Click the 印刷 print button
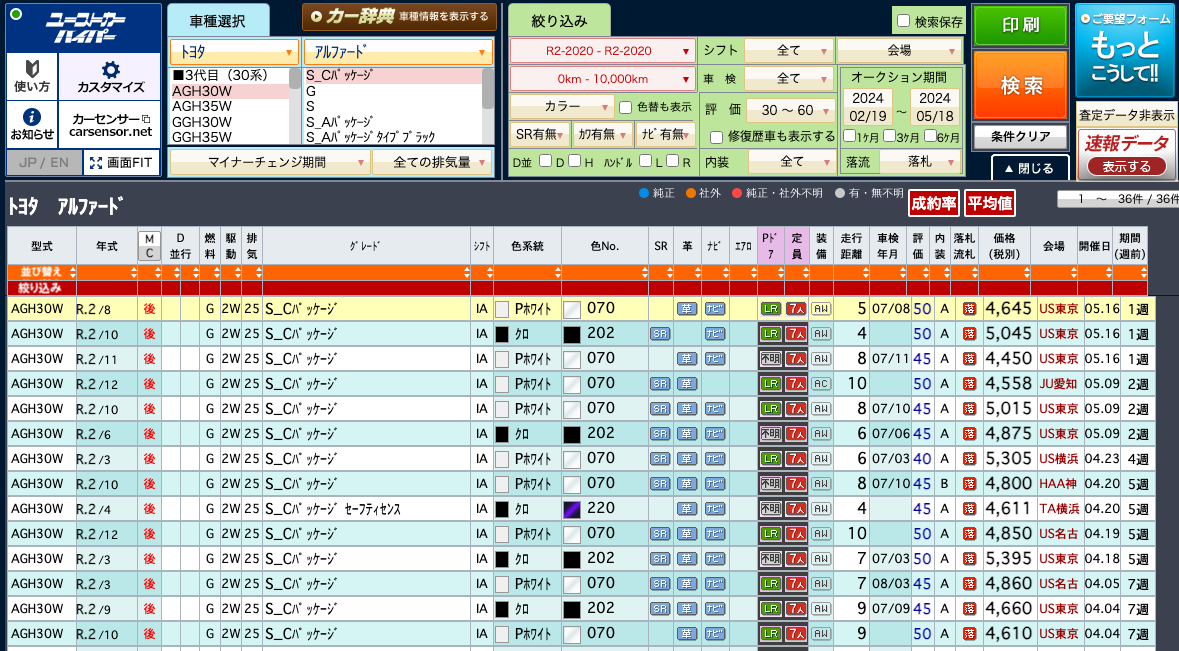Screen dimensions: 1179x651 [1020, 26]
